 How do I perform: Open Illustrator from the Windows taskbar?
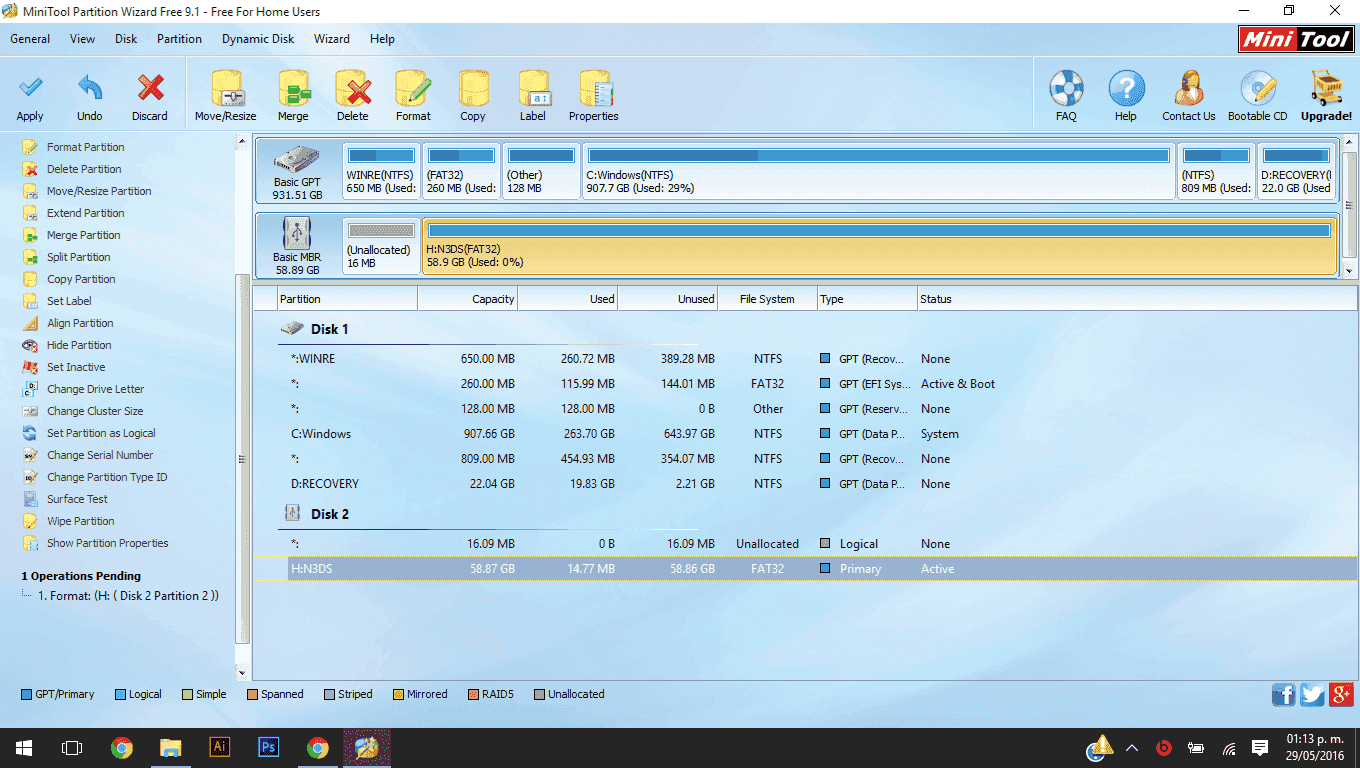(x=219, y=747)
